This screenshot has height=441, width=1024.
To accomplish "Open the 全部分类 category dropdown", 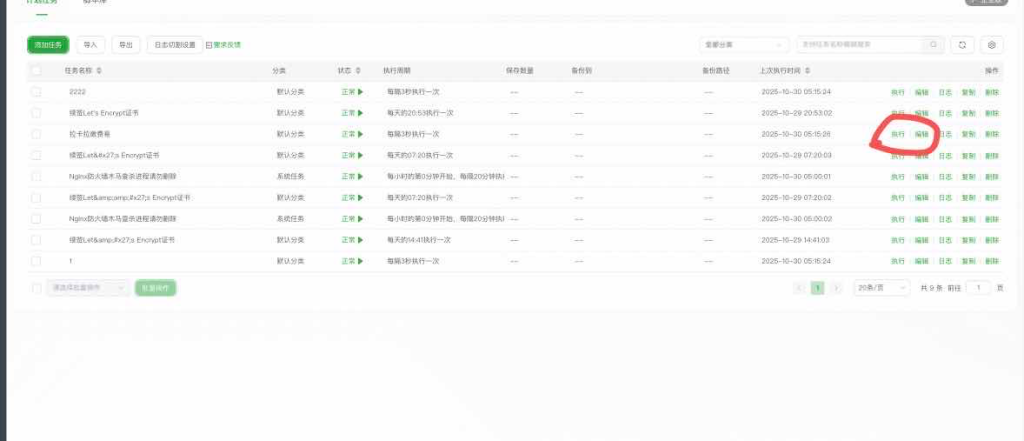I will [744, 44].
